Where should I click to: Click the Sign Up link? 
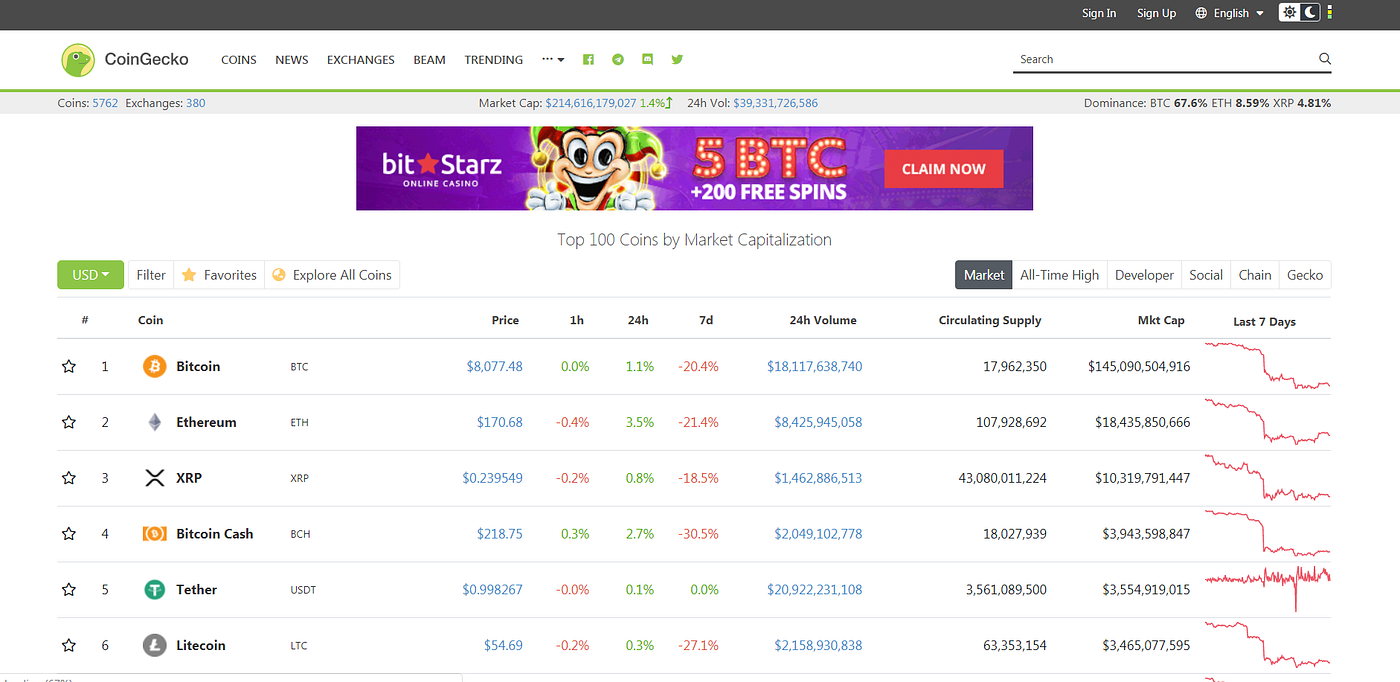1156,13
